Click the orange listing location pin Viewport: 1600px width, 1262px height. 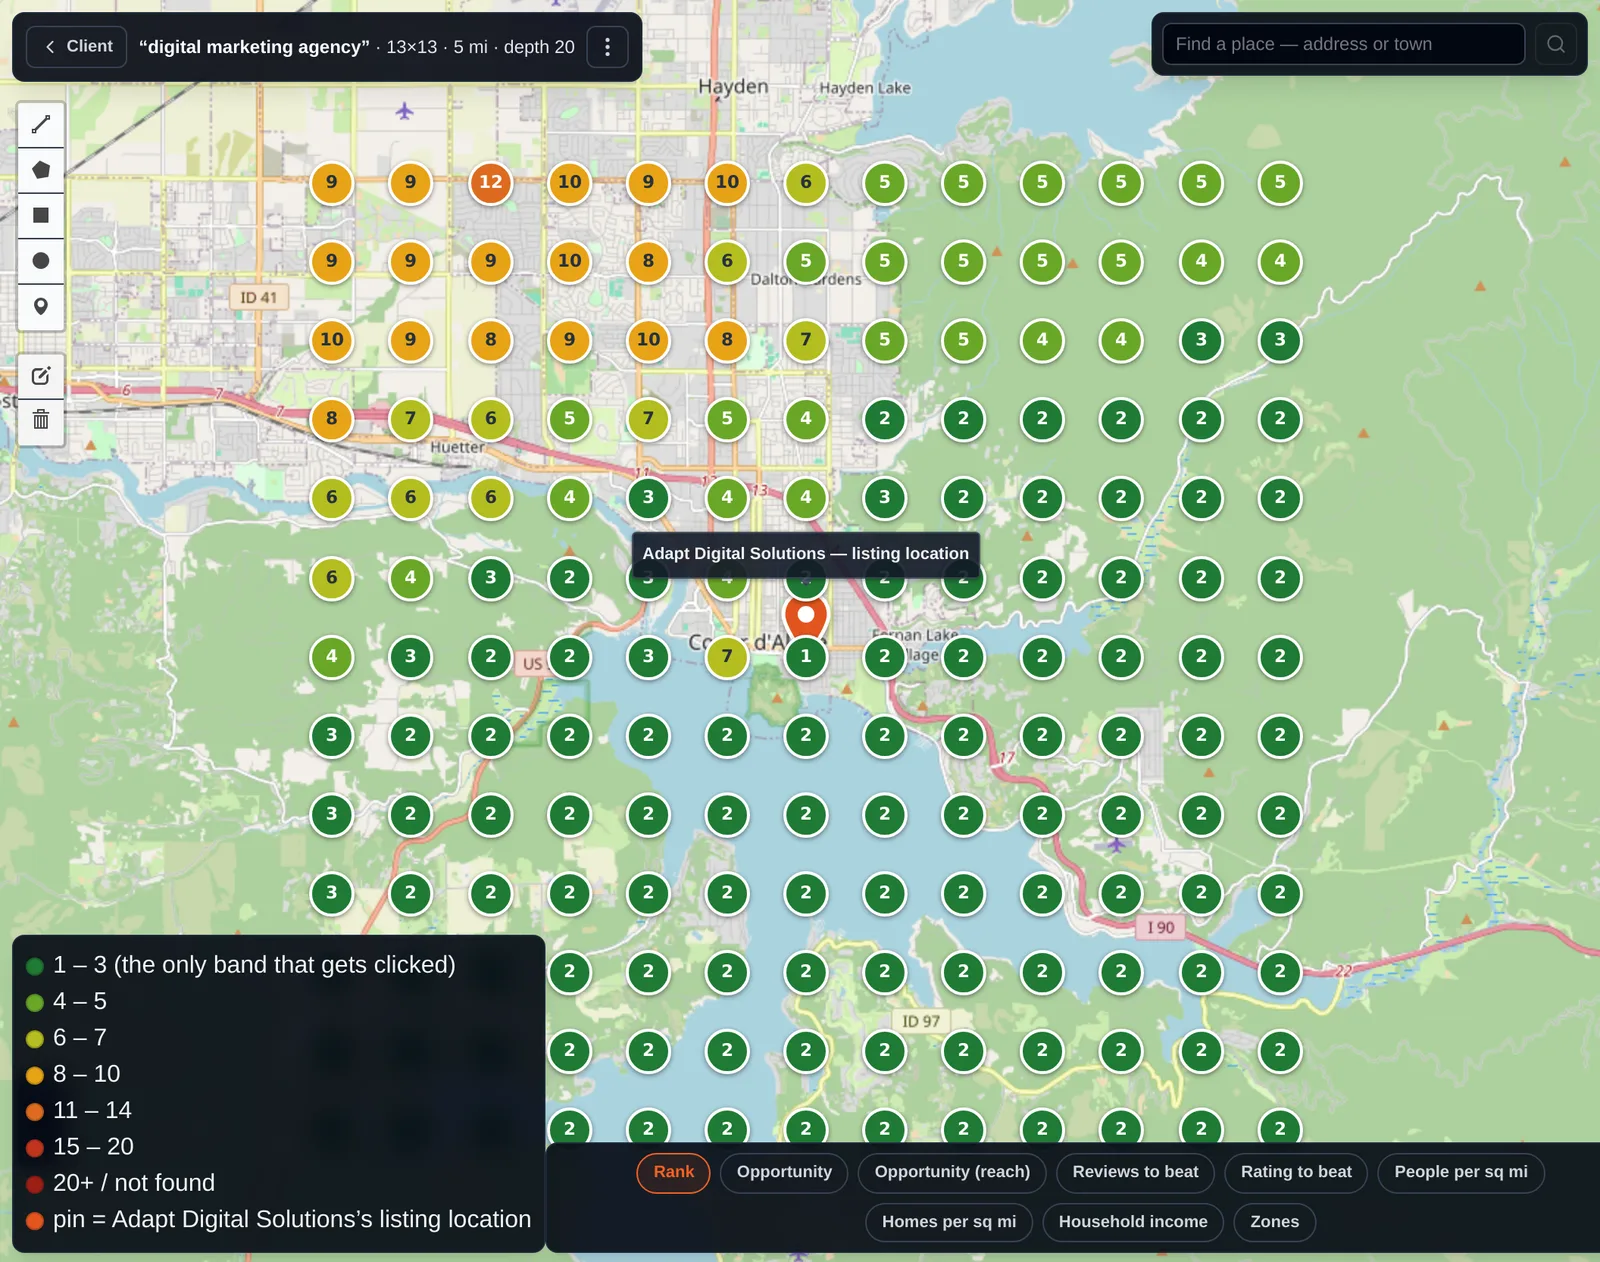click(x=806, y=616)
